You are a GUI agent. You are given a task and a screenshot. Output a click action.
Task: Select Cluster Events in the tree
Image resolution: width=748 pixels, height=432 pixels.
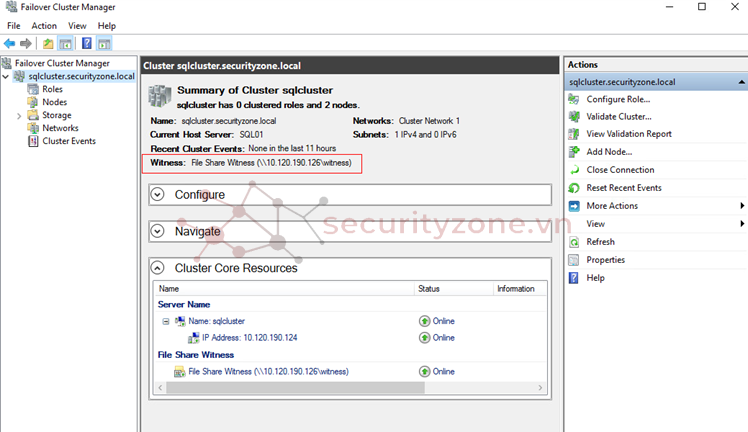[68, 141]
